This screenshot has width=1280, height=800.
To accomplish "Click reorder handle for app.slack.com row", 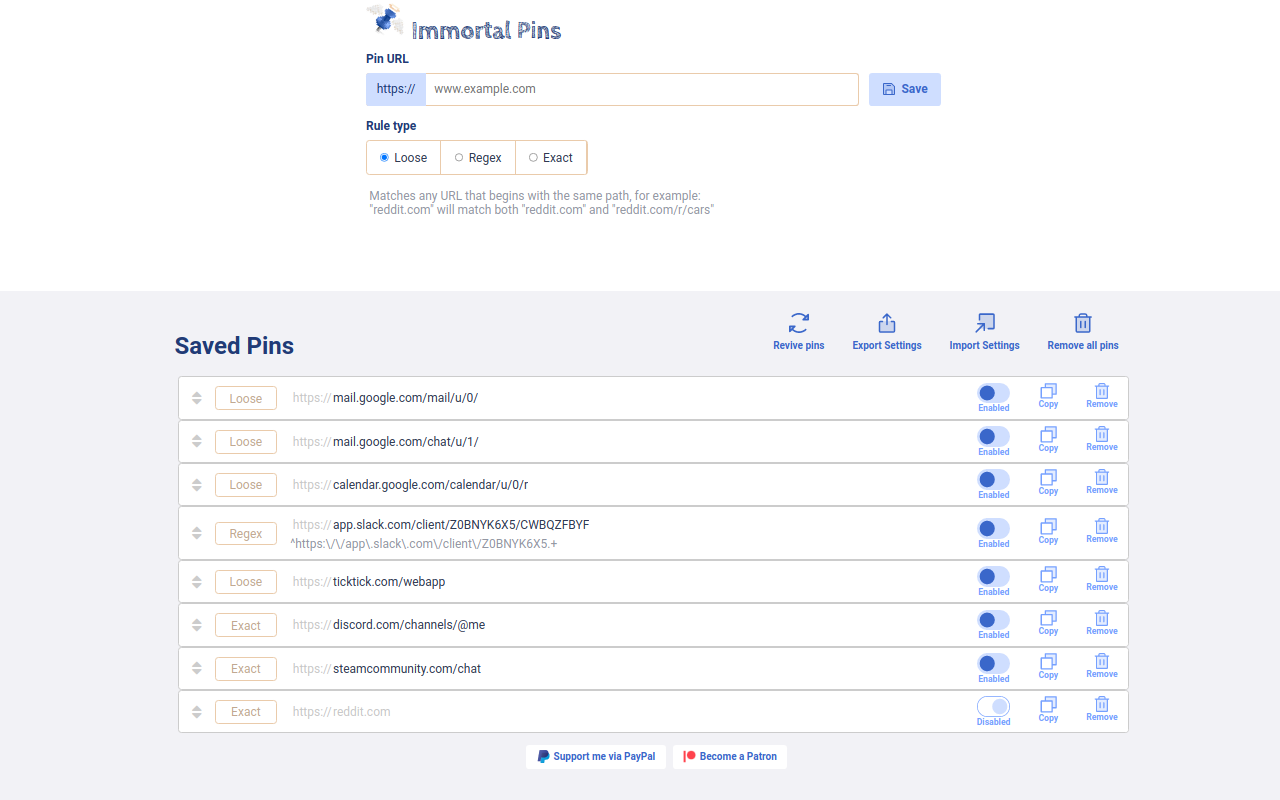I will 197,533.
